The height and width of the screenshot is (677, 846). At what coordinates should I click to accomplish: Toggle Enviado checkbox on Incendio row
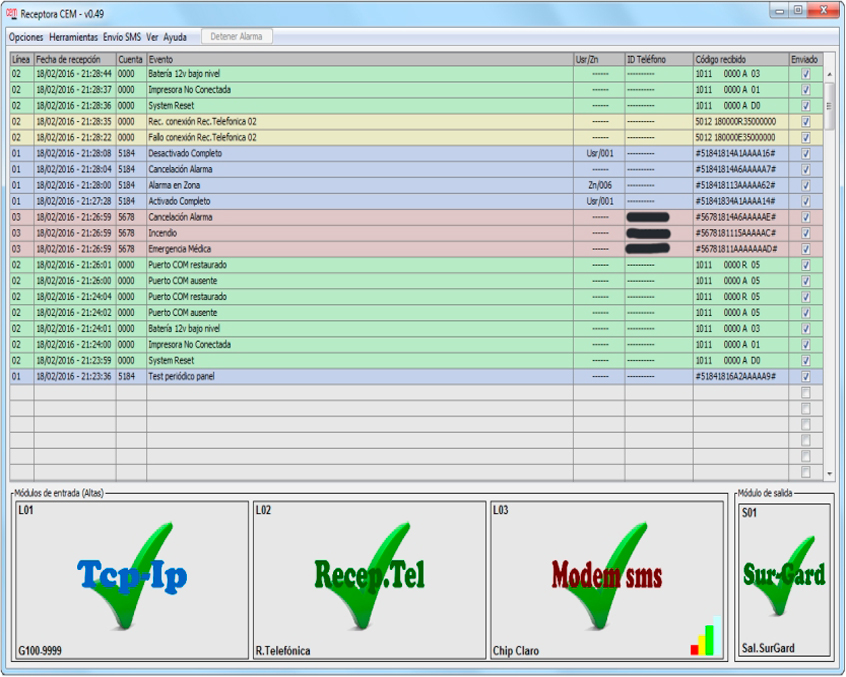click(x=806, y=233)
